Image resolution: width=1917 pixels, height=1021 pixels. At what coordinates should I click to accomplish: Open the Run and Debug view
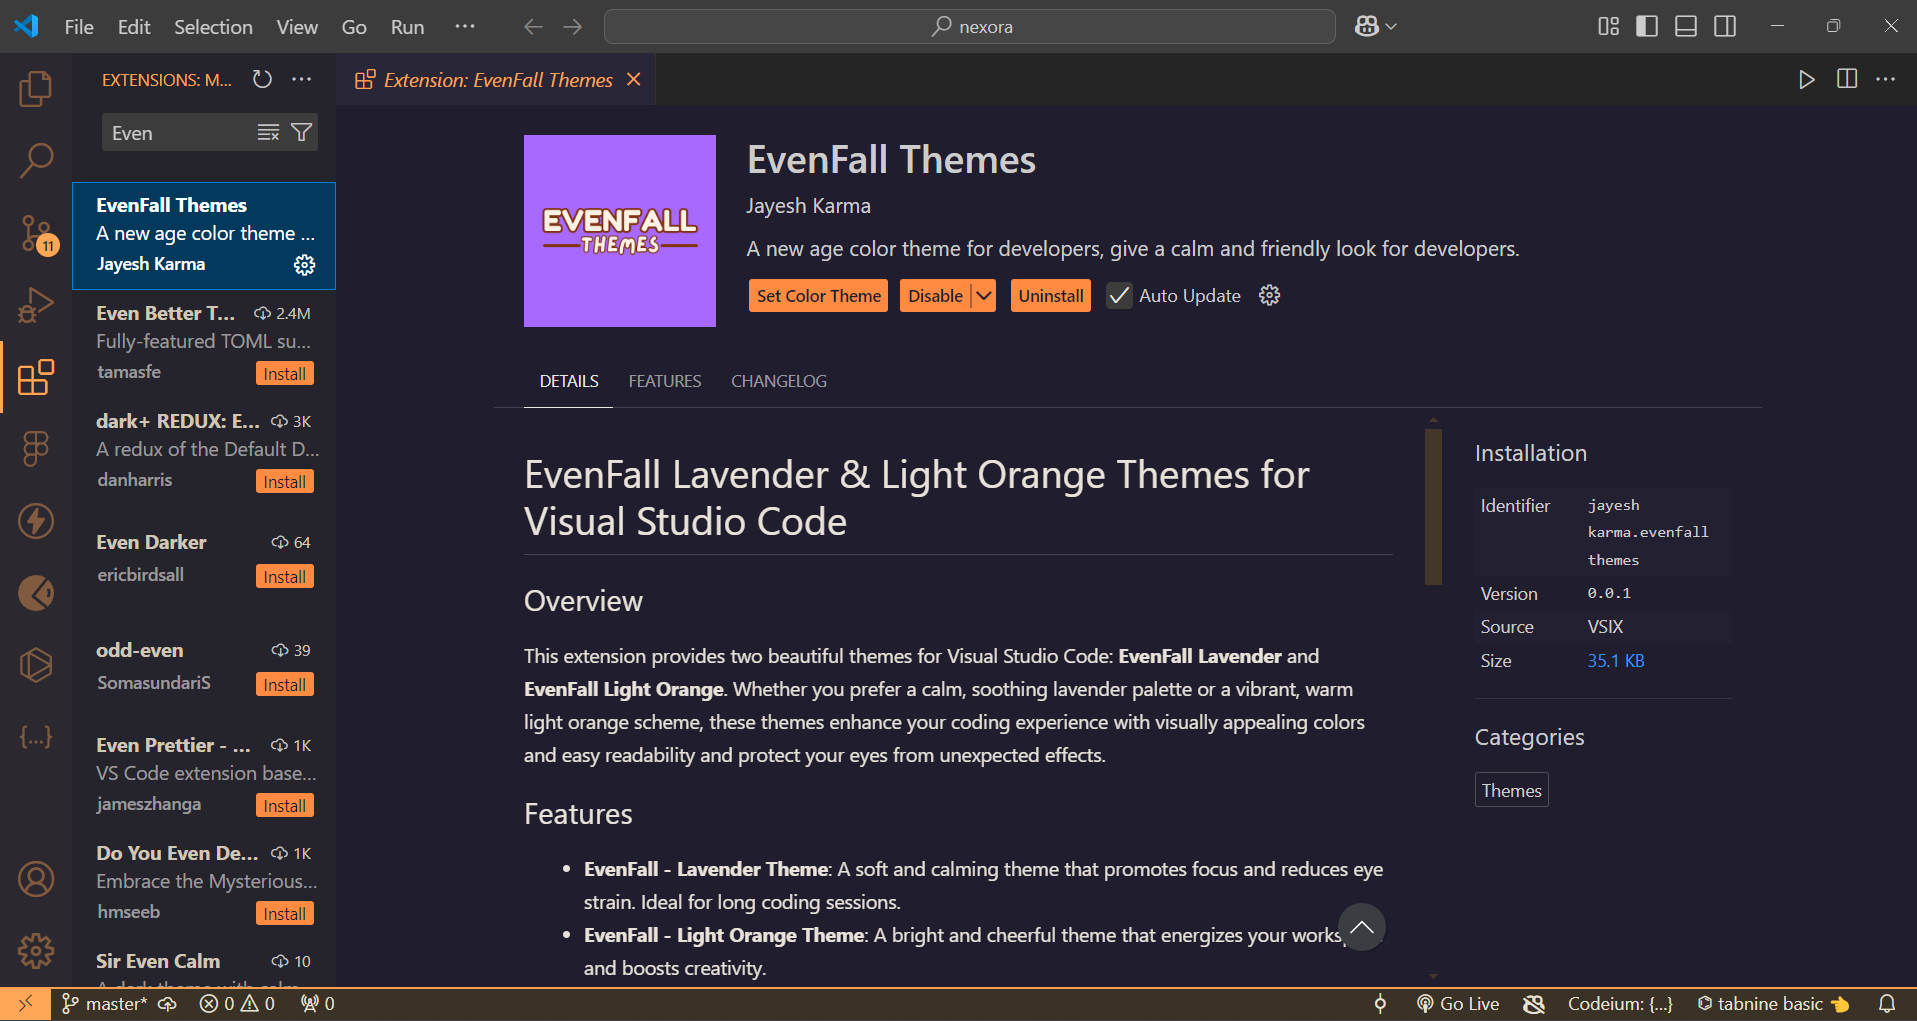36,305
